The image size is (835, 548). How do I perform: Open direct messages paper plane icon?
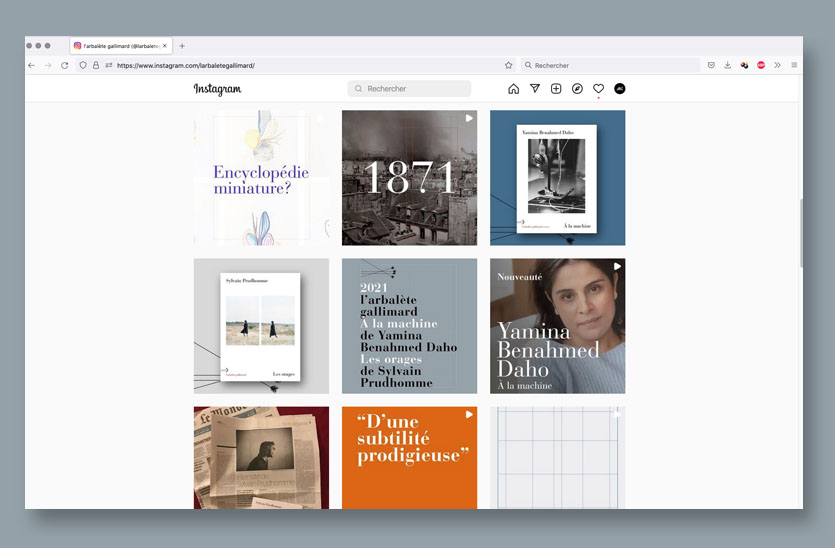click(x=535, y=89)
